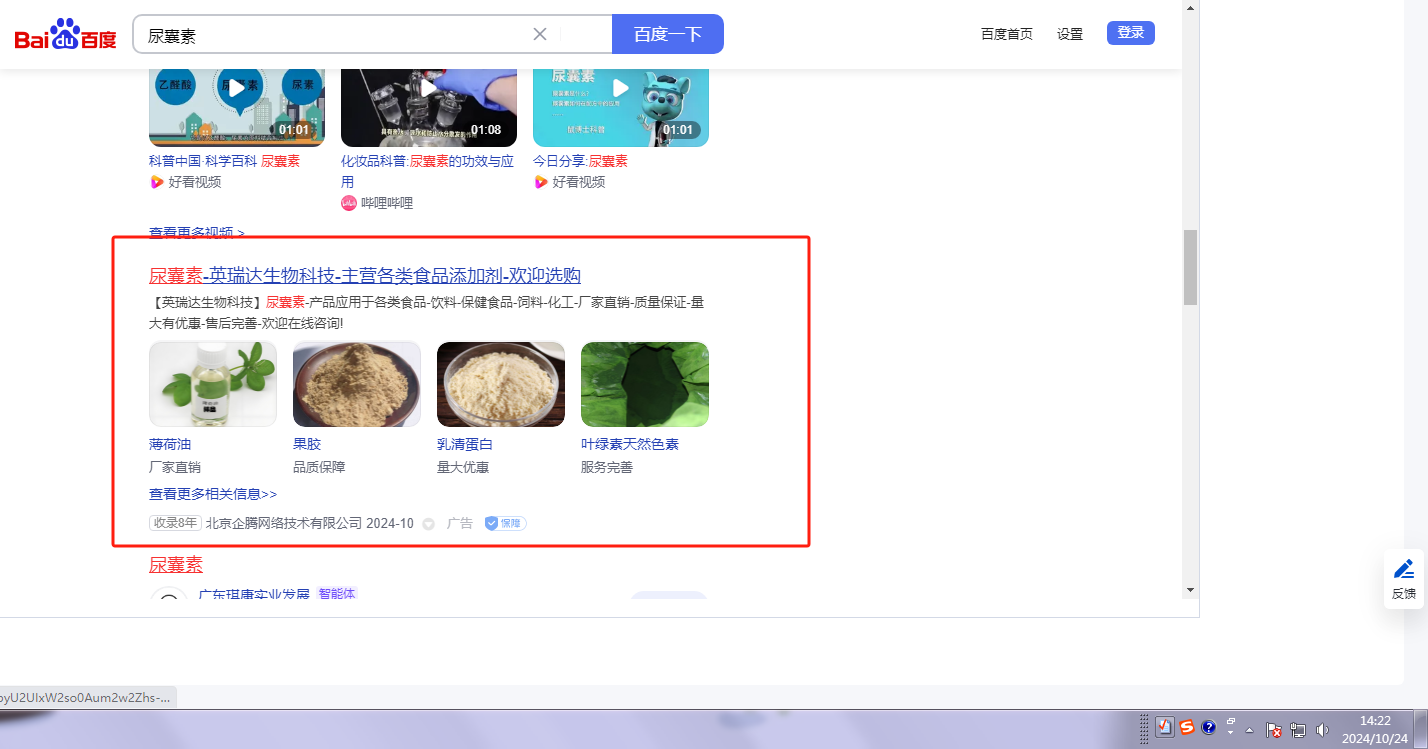Open the Action Center flag icon
This screenshot has width=1428, height=749.
[1274, 730]
